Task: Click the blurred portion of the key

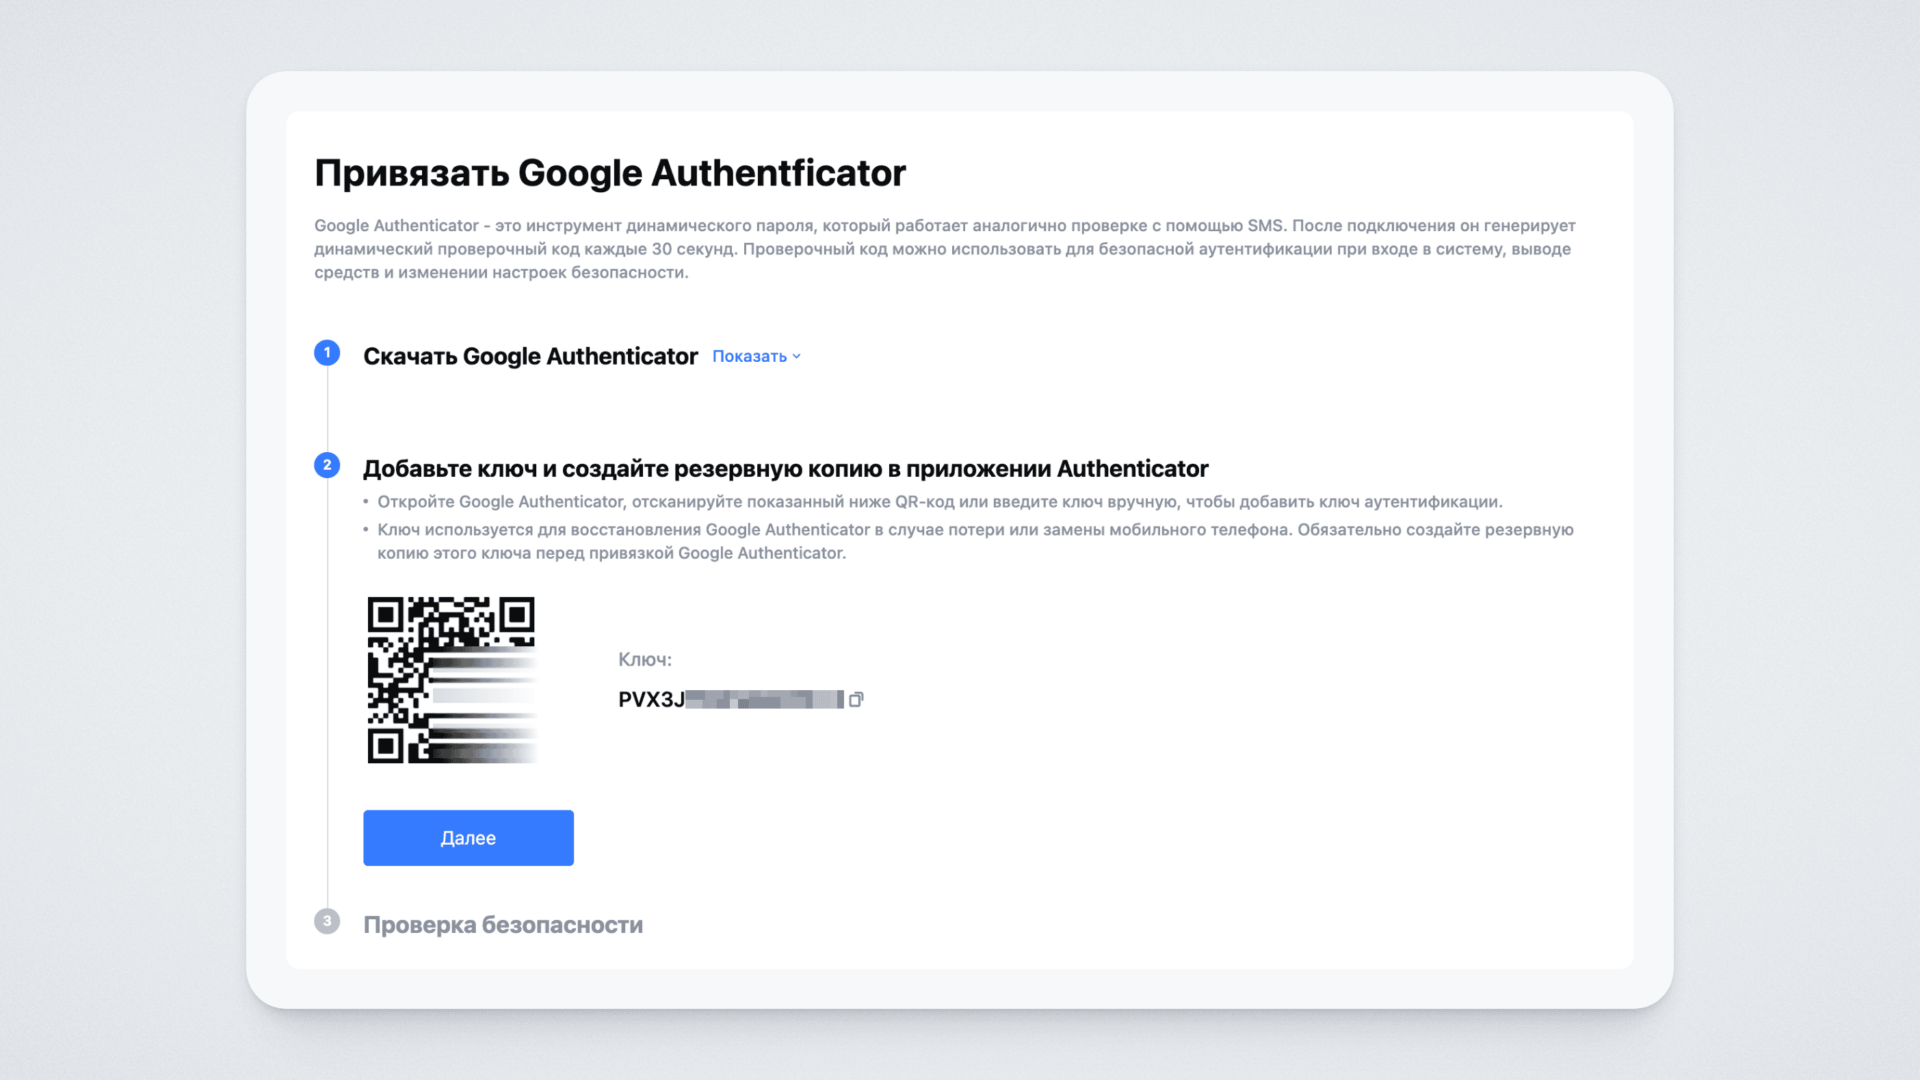Action: click(x=765, y=700)
